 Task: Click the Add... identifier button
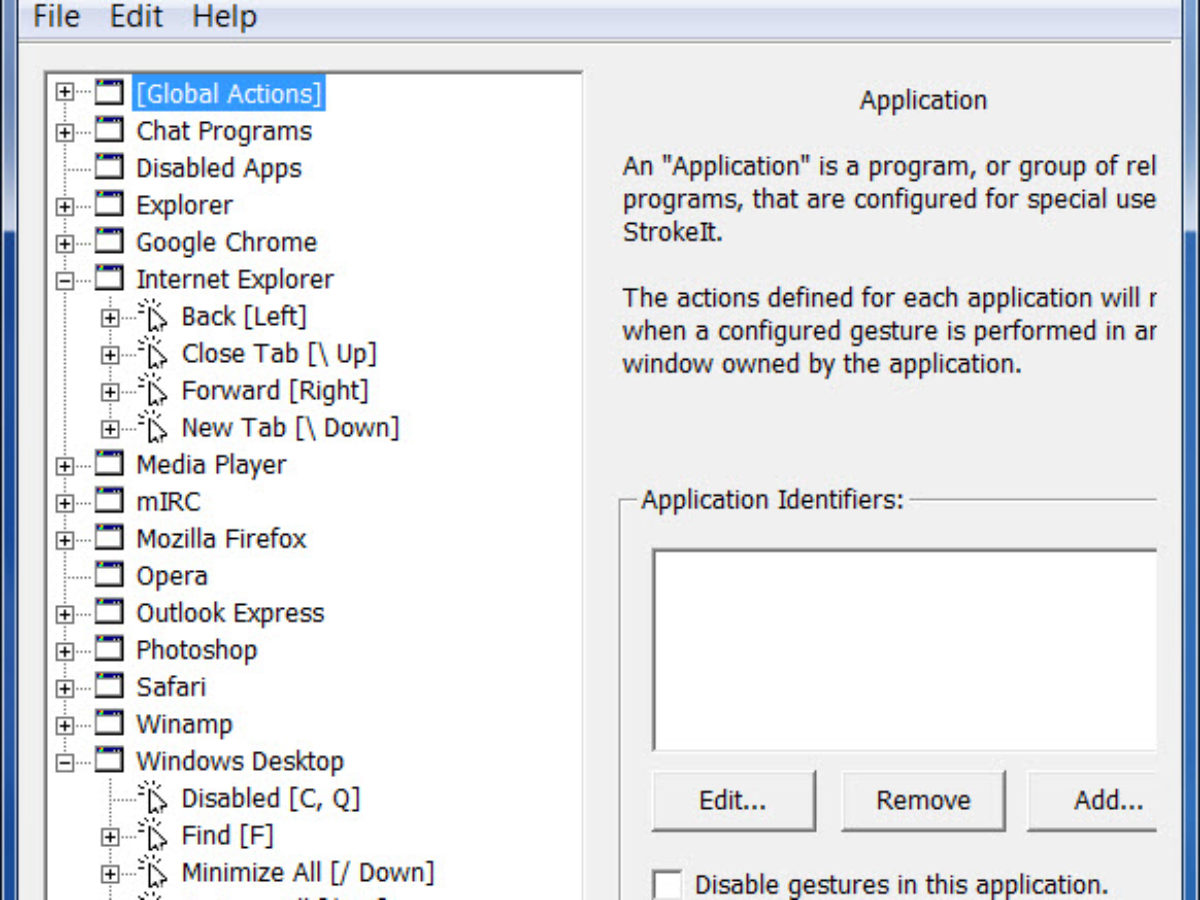[x=1093, y=800]
